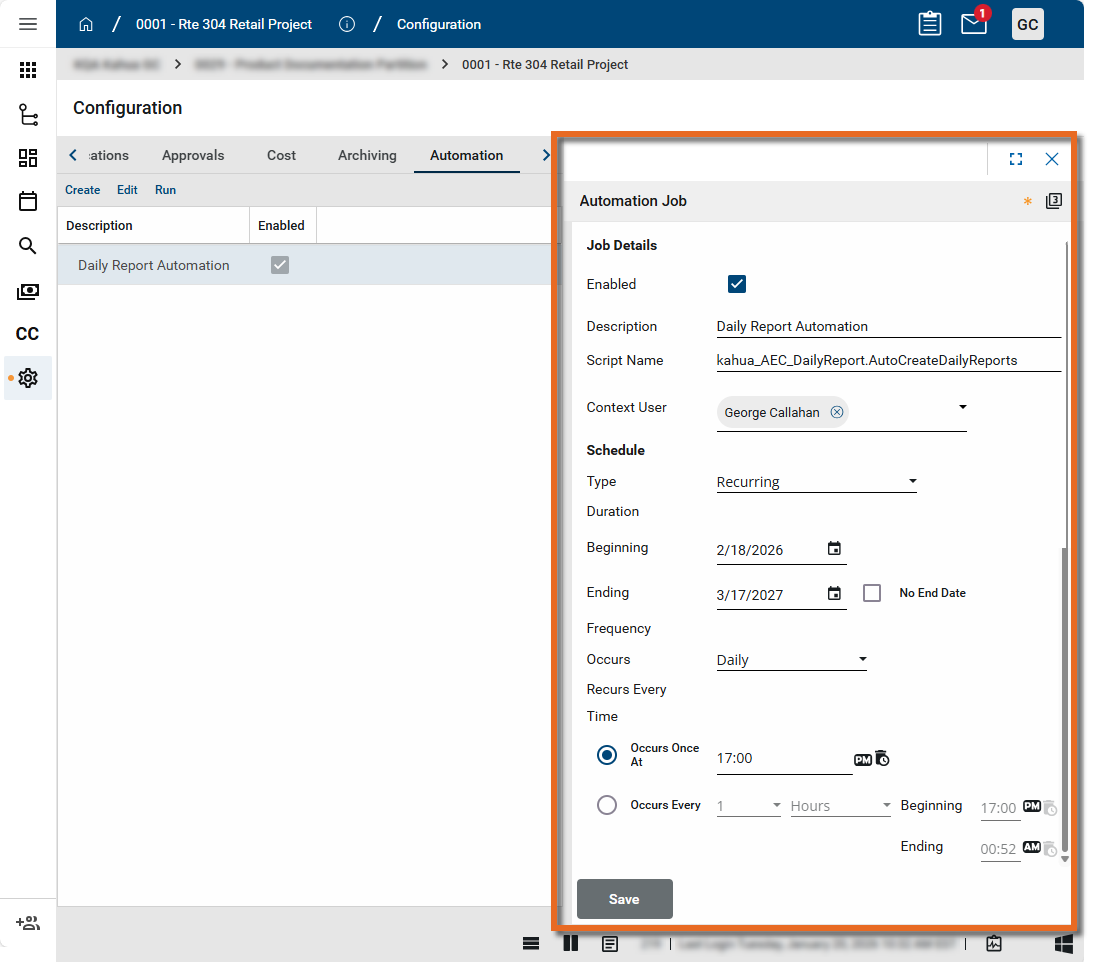Click the home icon in the header
The height and width of the screenshot is (962, 1096).
86,24
